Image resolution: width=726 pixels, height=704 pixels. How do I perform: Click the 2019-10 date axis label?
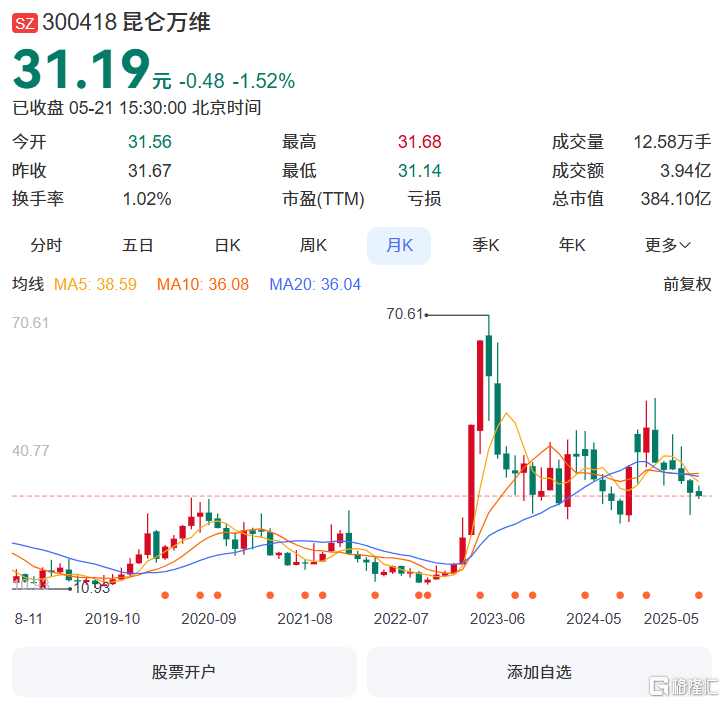(x=113, y=619)
